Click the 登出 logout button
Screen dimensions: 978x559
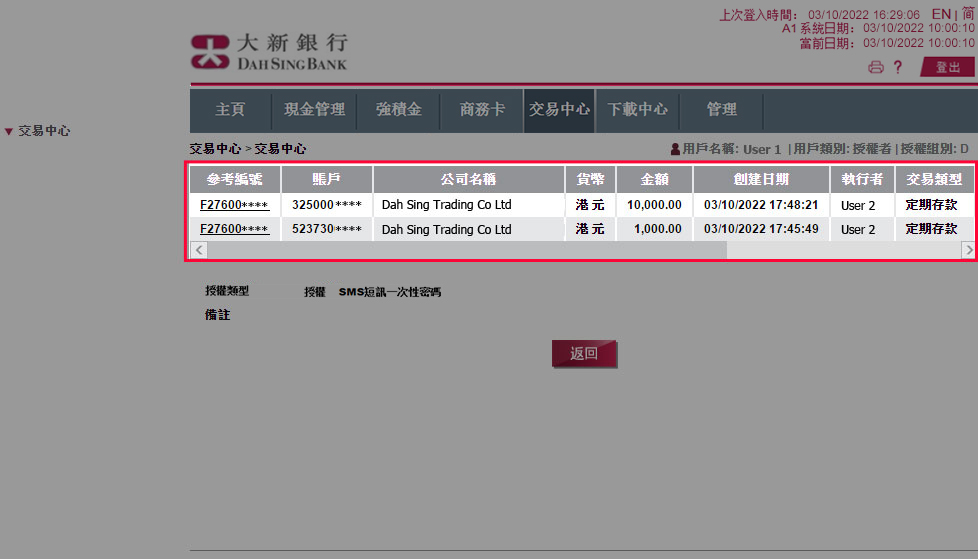[x=947, y=67]
